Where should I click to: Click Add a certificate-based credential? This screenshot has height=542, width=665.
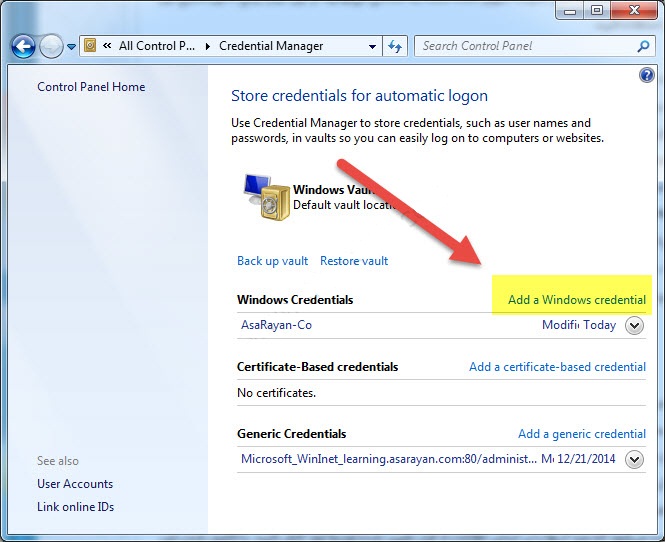pos(557,367)
